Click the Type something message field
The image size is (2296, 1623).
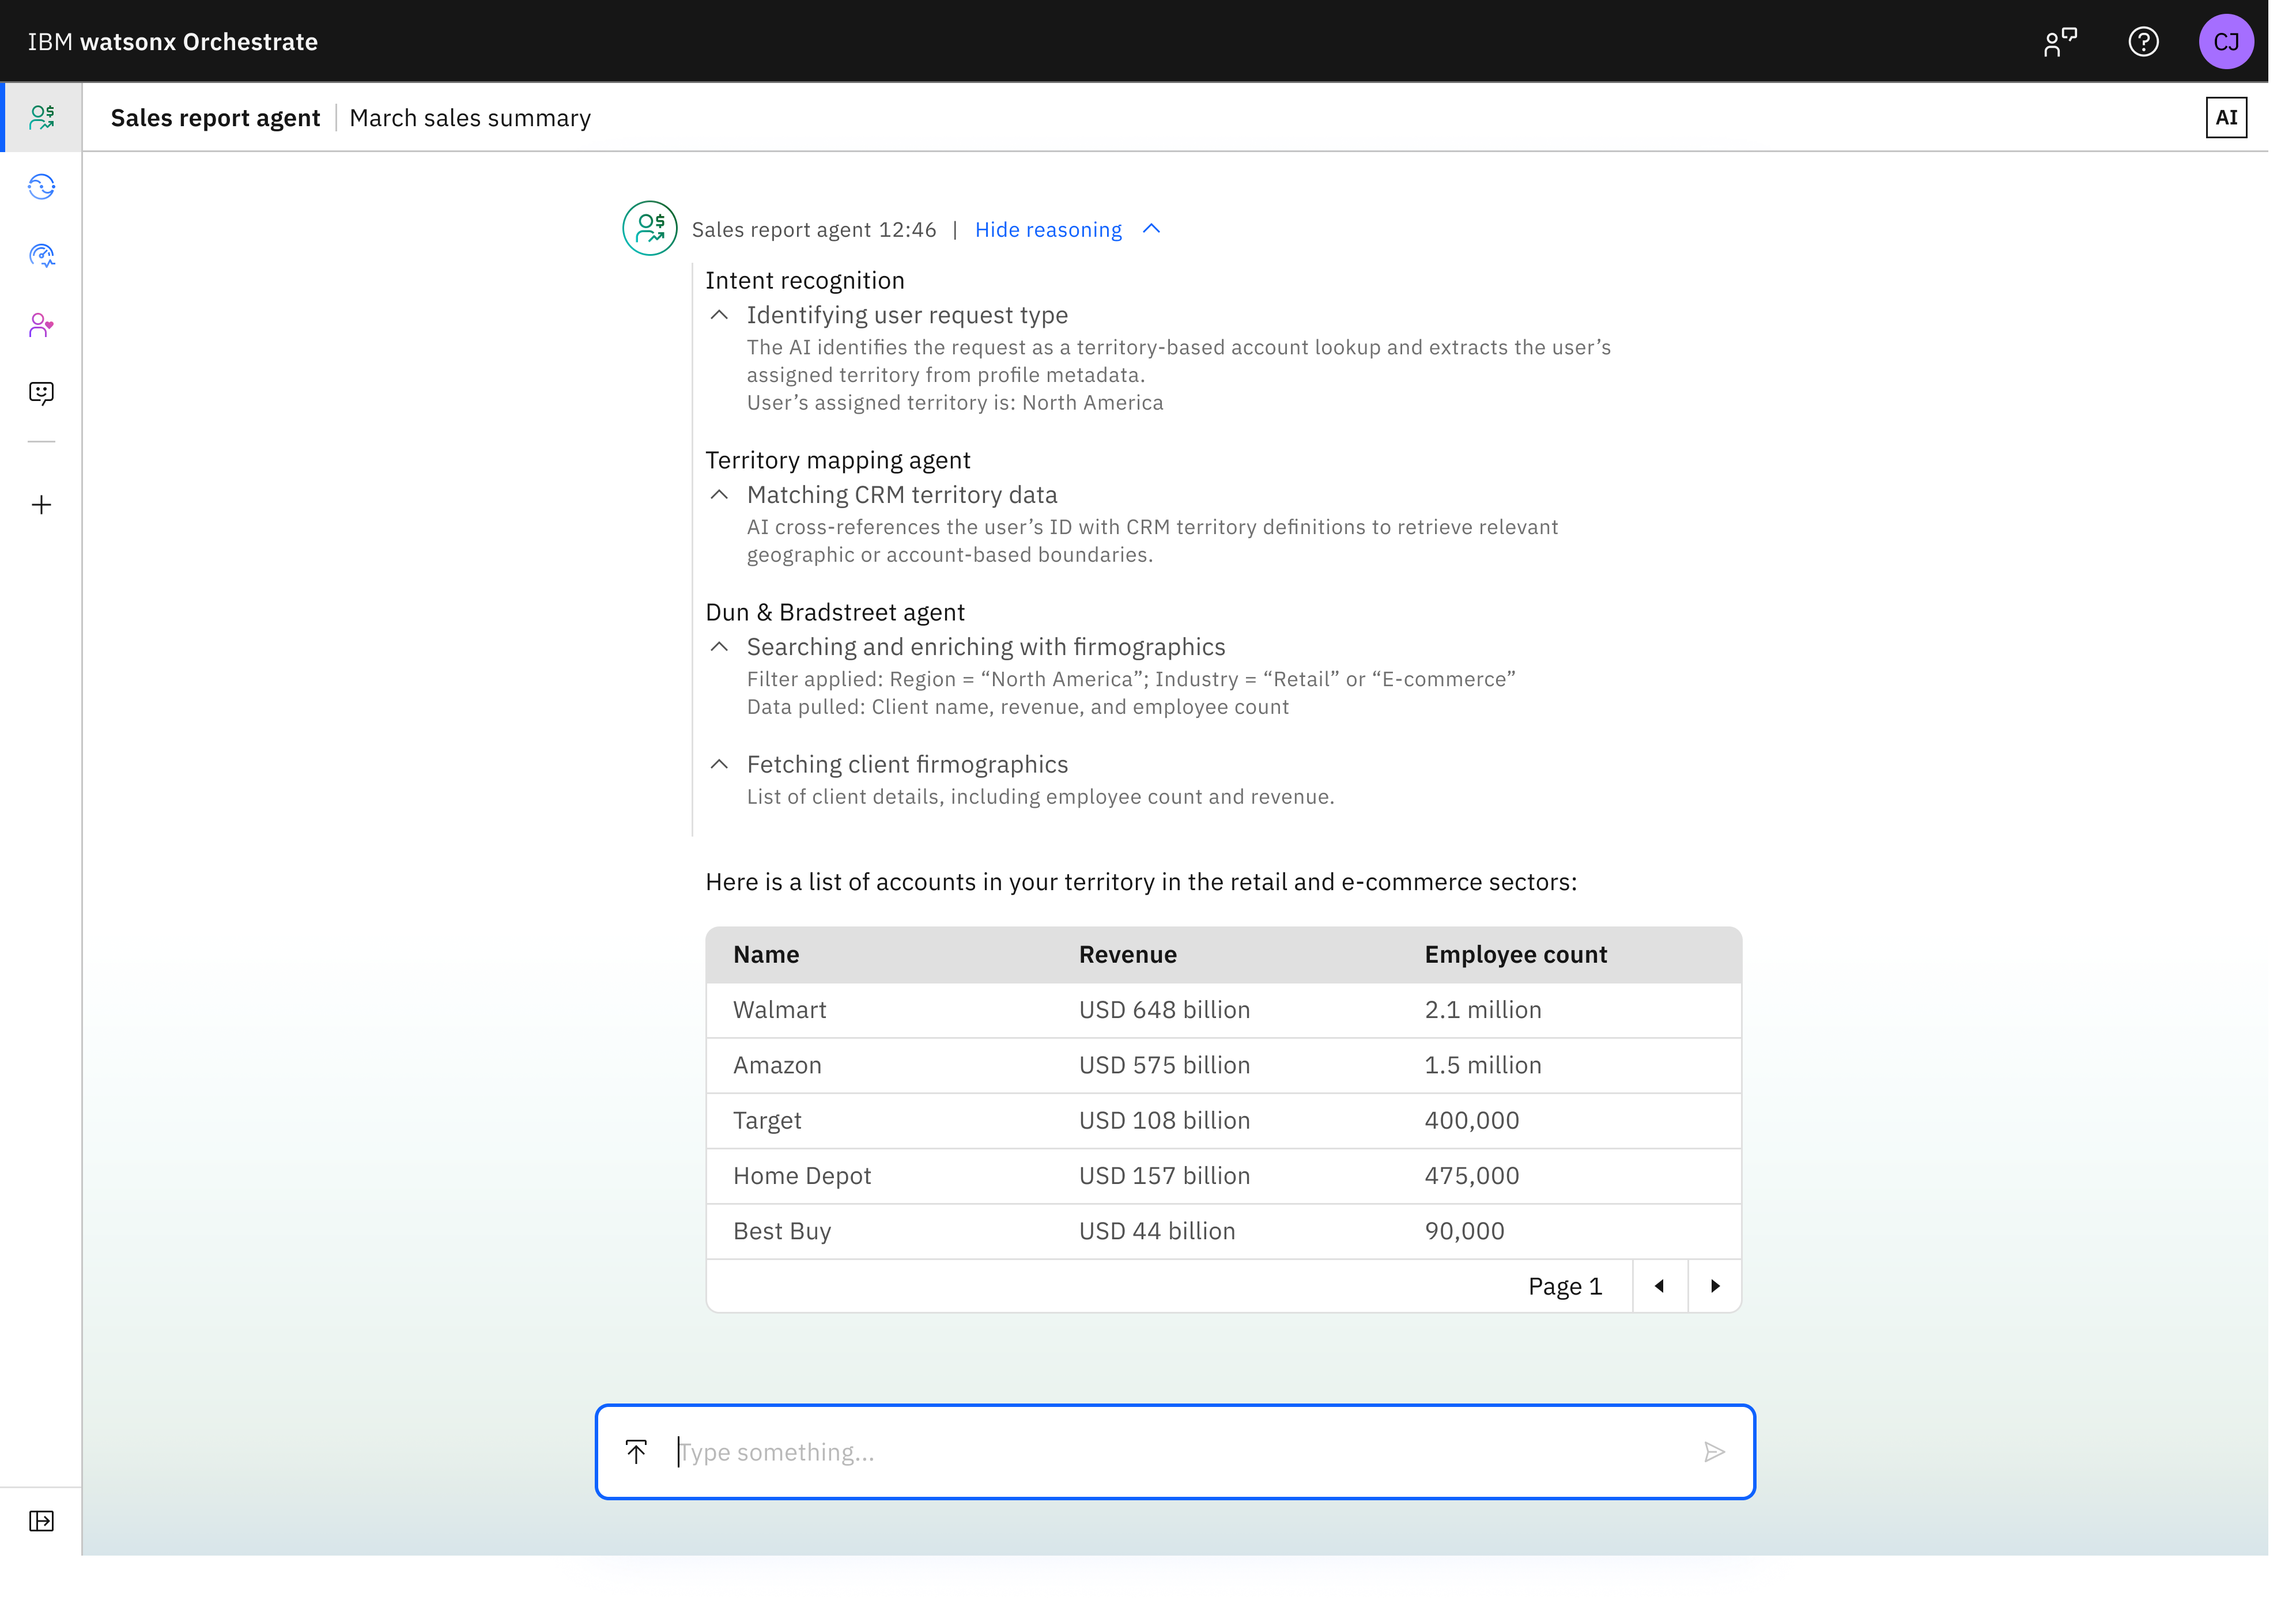tap(1180, 1452)
